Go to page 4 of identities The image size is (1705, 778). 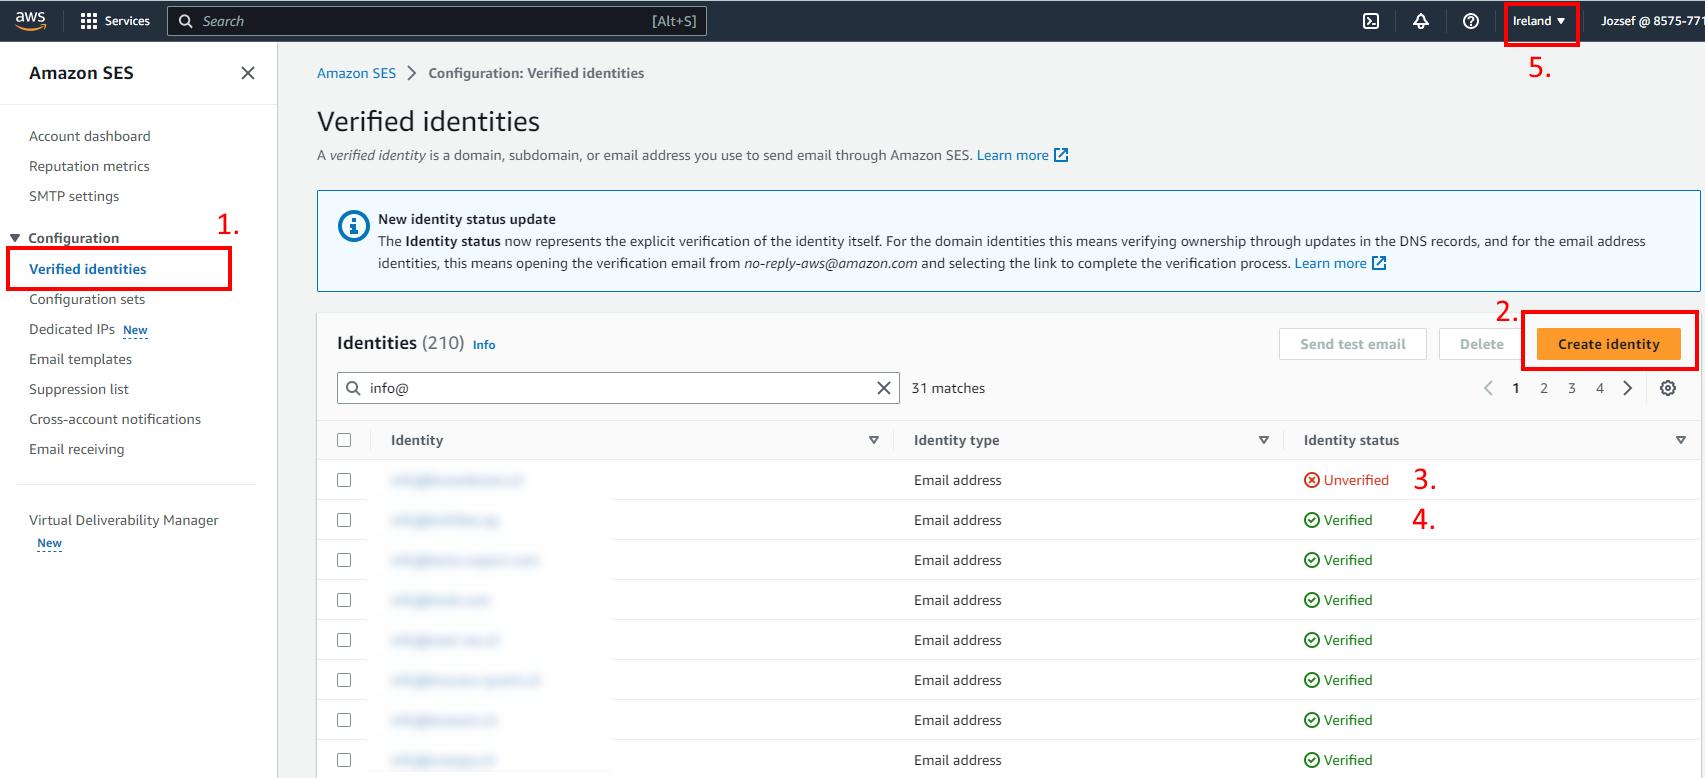click(1600, 388)
